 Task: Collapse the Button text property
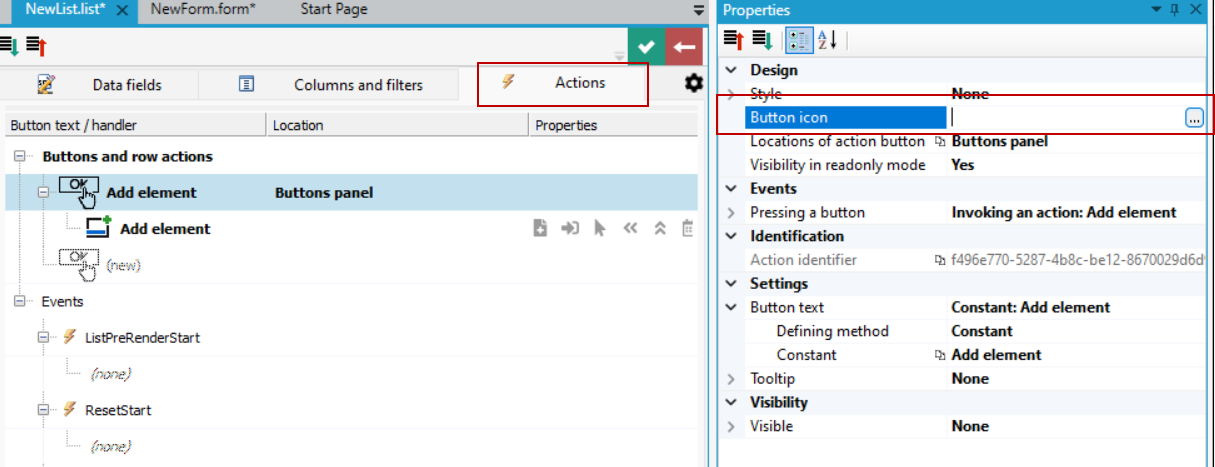(730, 307)
